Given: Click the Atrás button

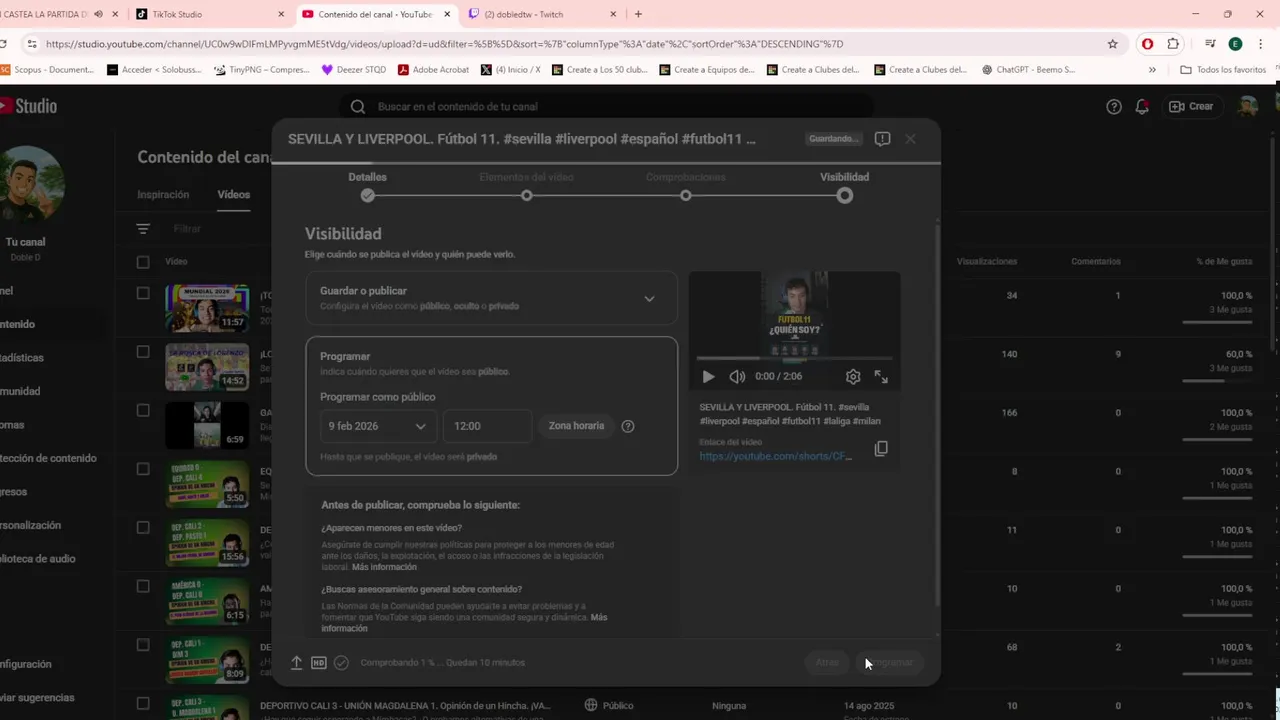Looking at the screenshot, I should [x=827, y=663].
